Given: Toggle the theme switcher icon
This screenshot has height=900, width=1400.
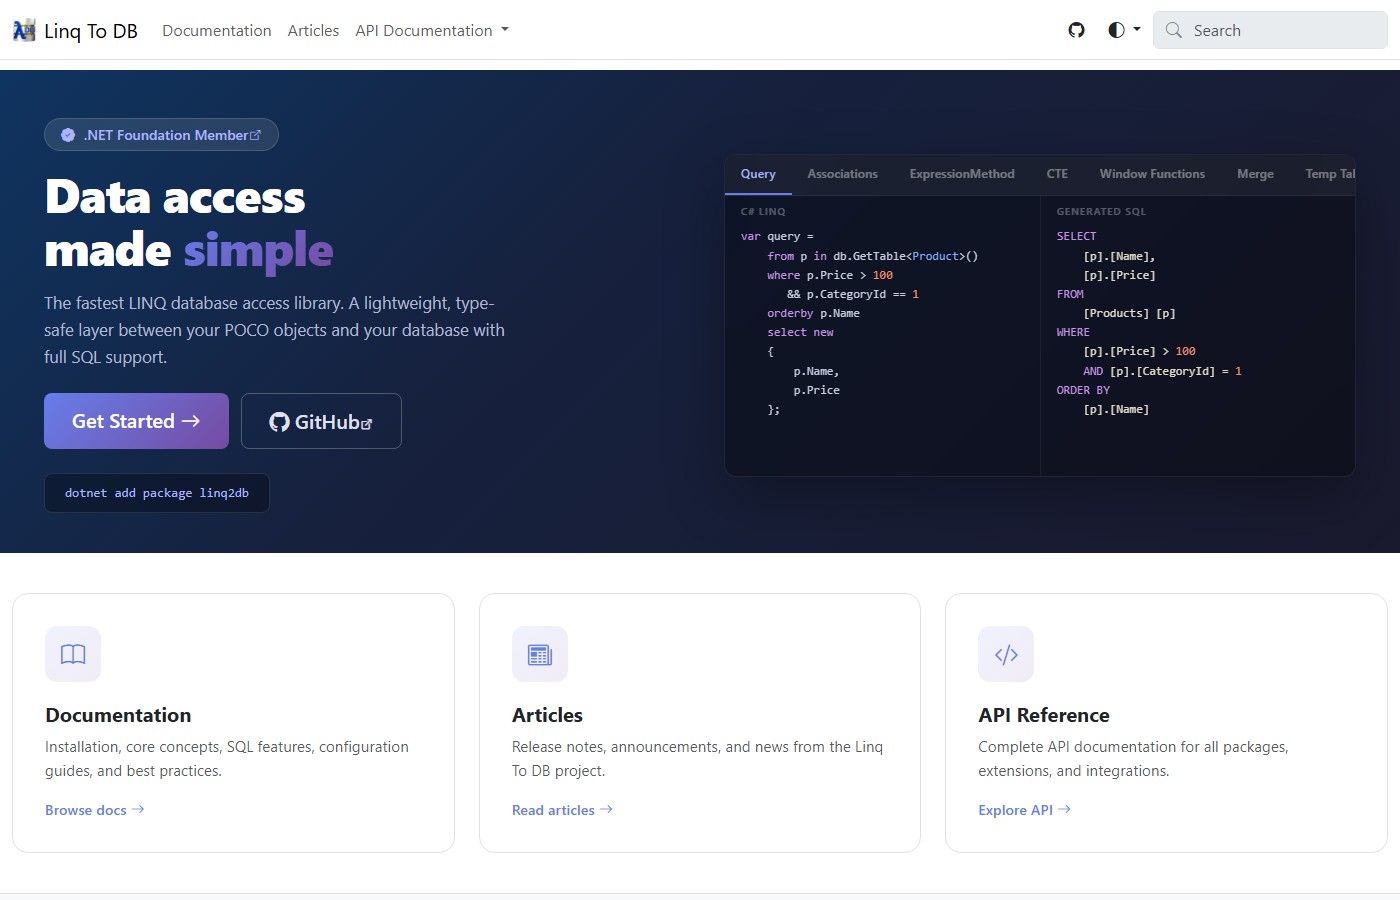Looking at the screenshot, I should [x=1117, y=30].
